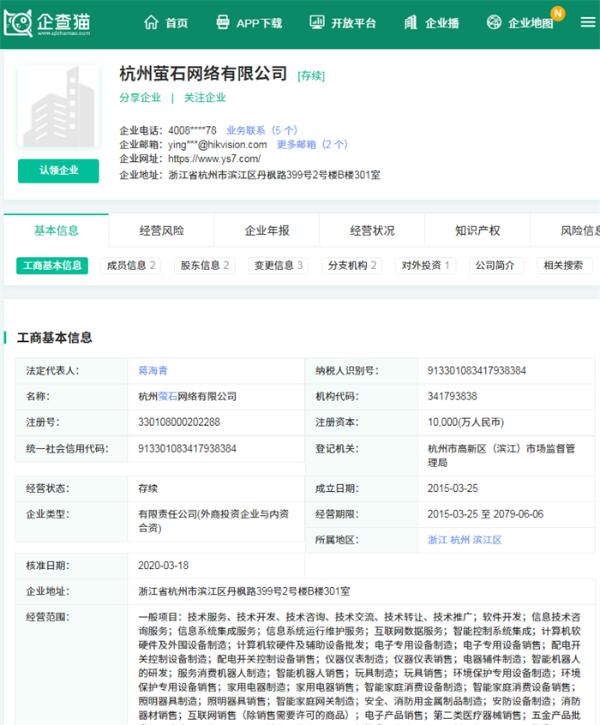Select the 工商基本信息 sub-tab

coord(52,265)
